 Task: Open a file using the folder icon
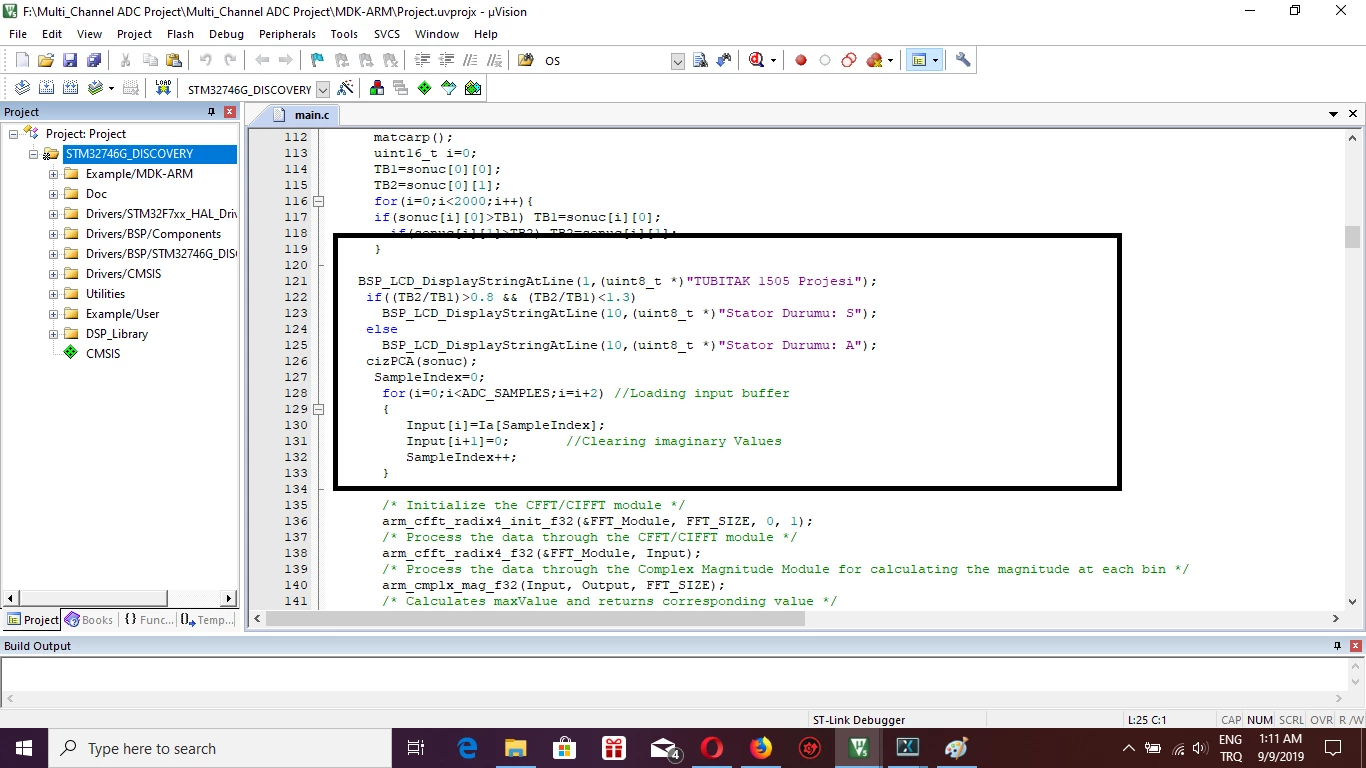(46, 60)
